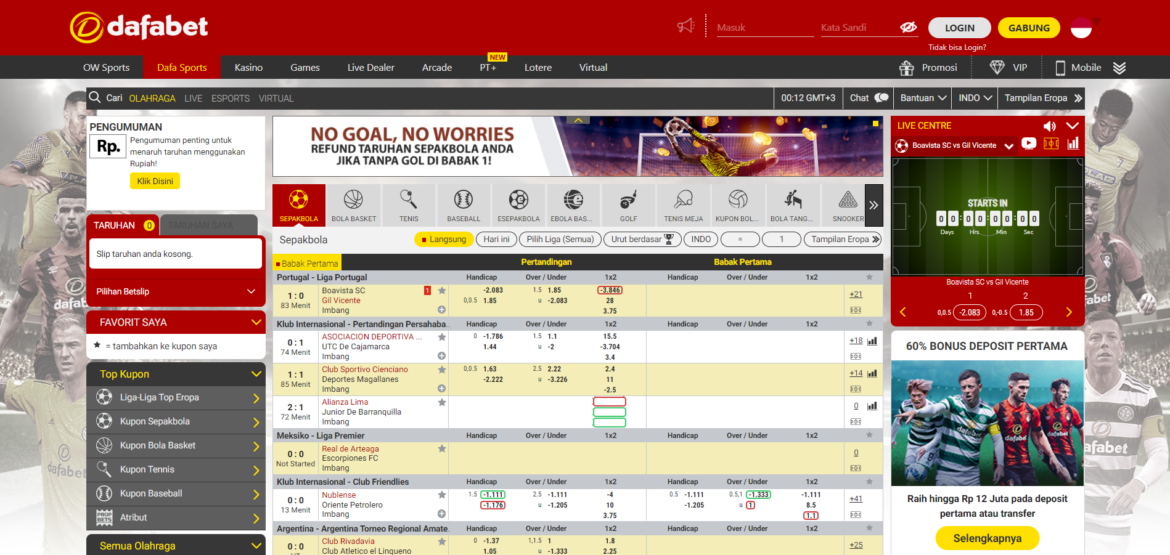
Task: Click the Masuk username field
Action: pyautogui.click(x=765, y=28)
